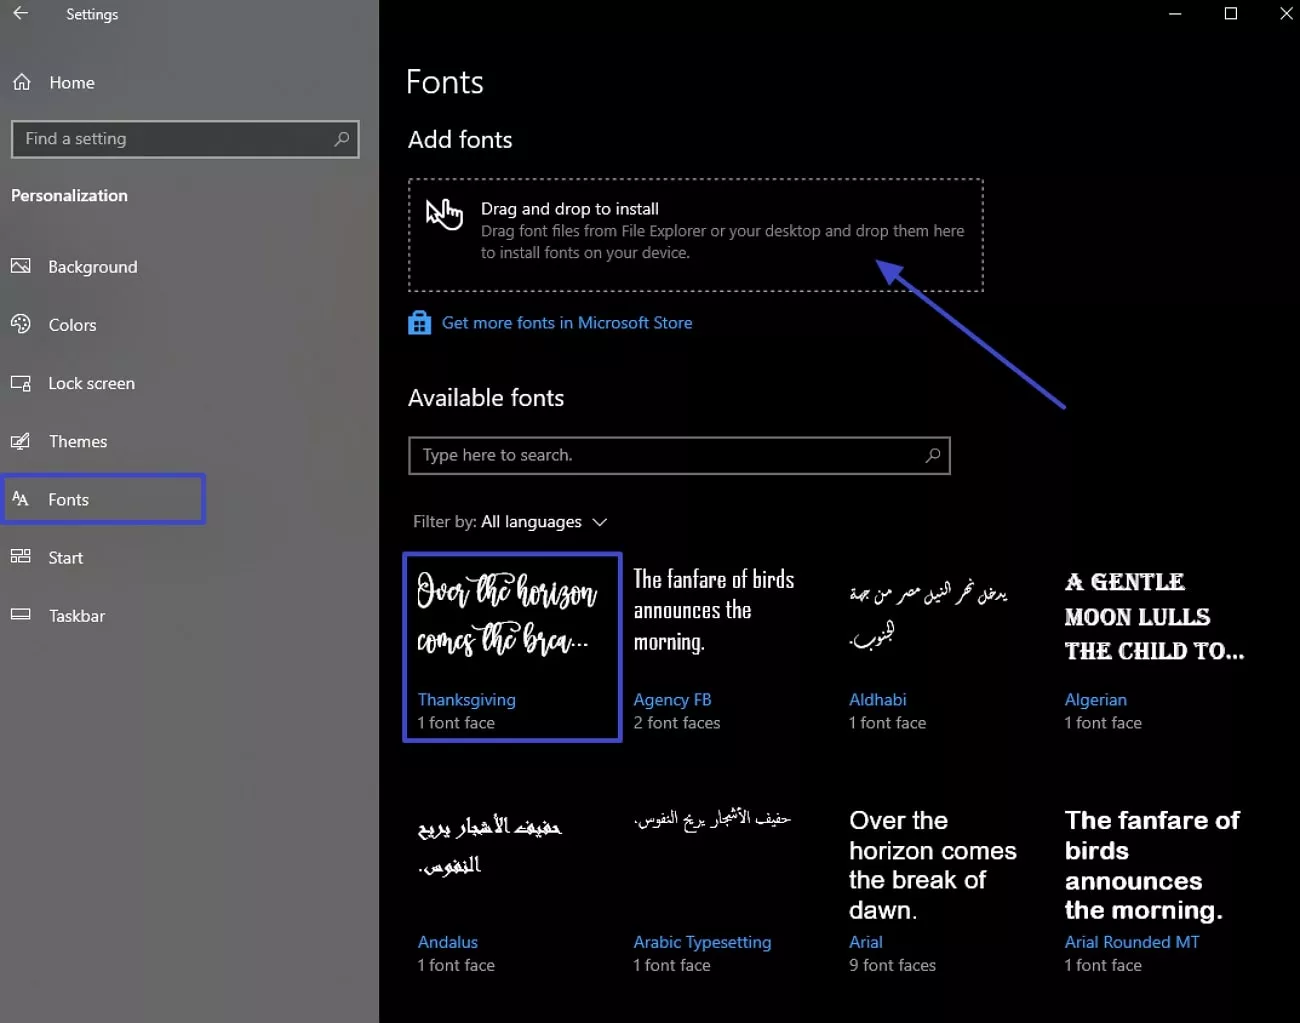Select the Themes brush icon
The image size is (1300, 1023).
point(21,441)
